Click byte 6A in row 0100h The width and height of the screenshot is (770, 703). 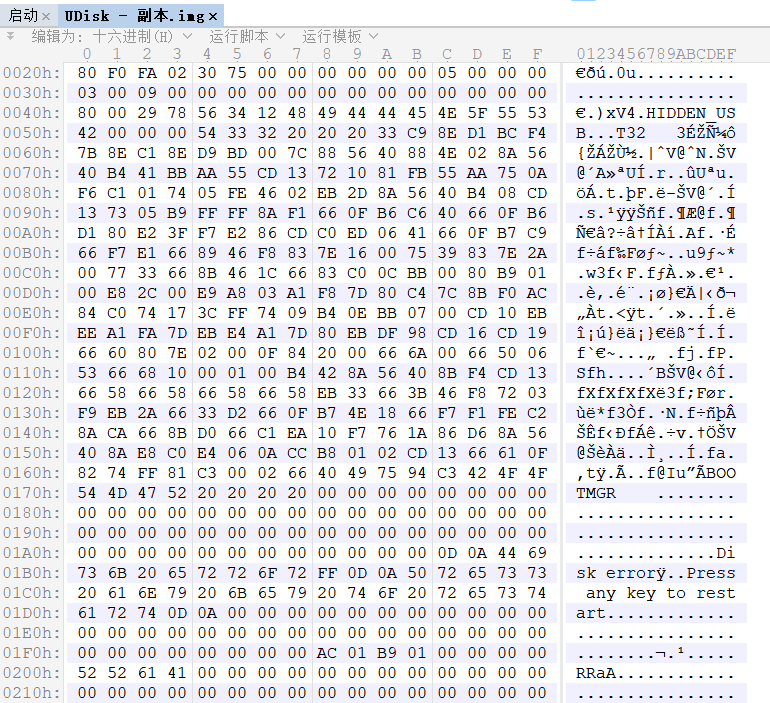pos(417,352)
